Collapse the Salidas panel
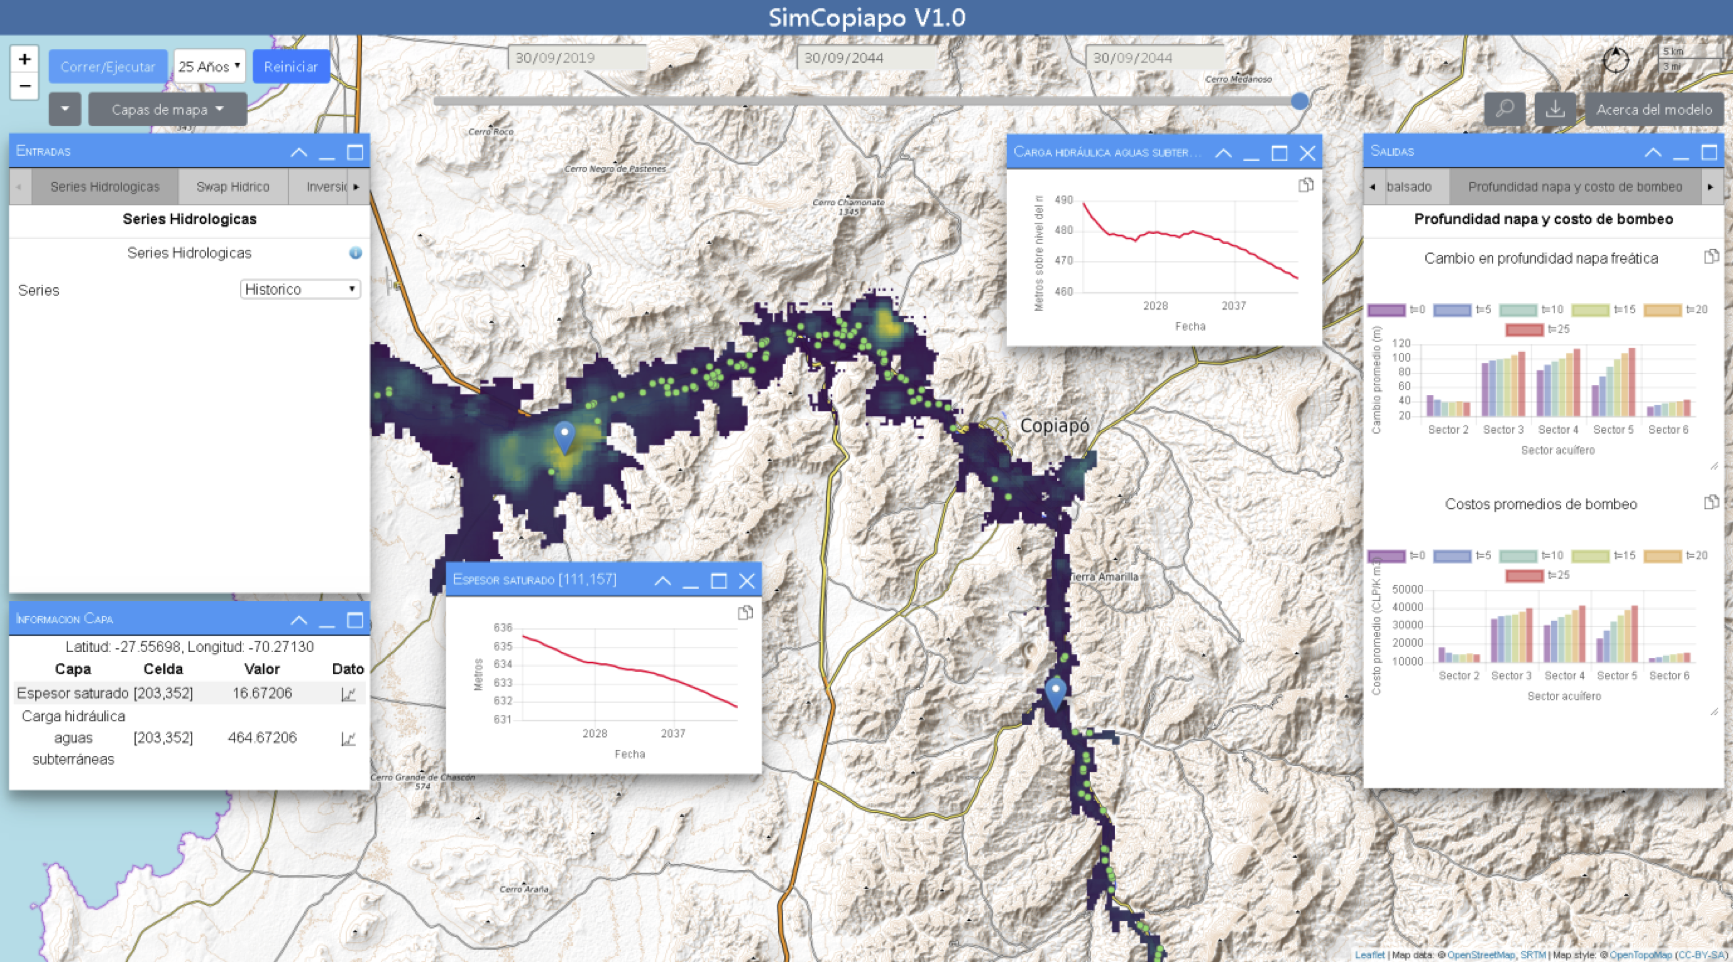This screenshot has height=962, width=1733. point(1652,152)
